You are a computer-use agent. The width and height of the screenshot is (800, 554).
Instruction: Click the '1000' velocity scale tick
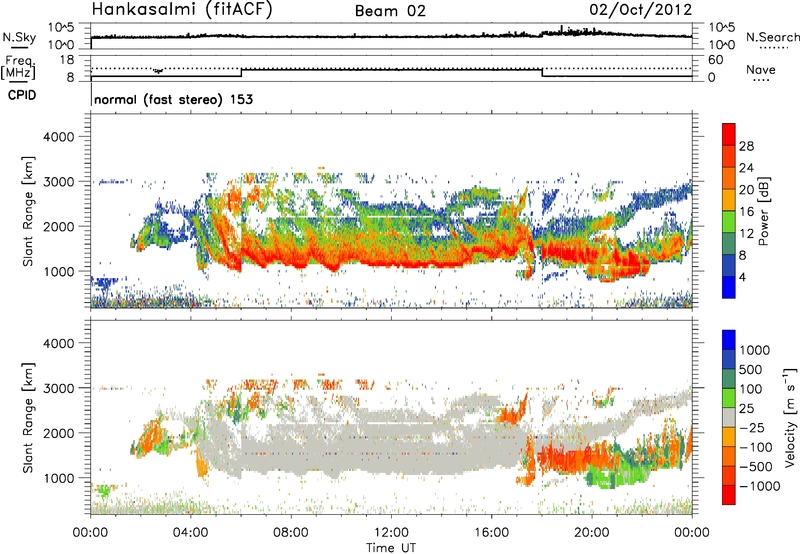755,350
